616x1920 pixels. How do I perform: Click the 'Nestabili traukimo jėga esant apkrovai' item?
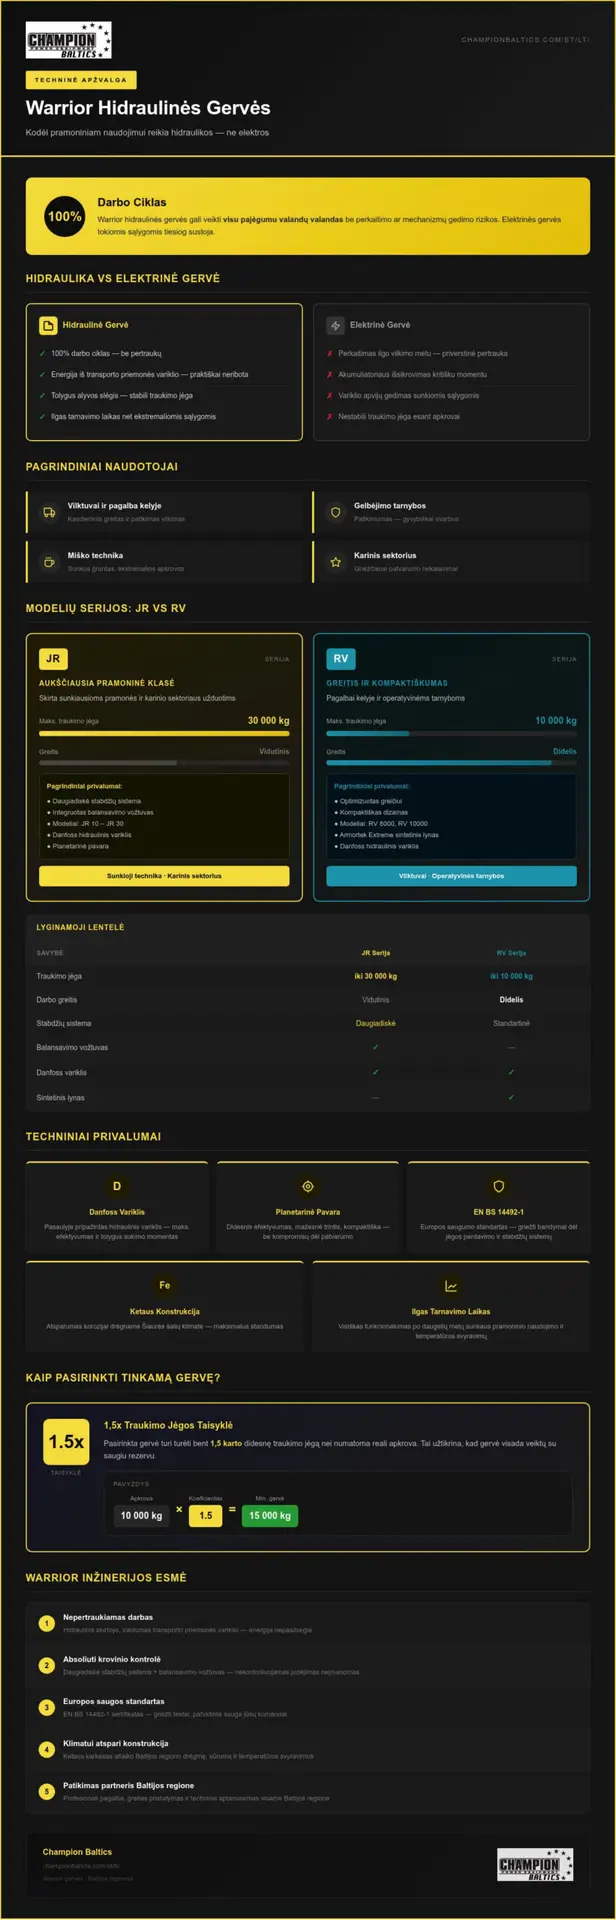pos(399,417)
